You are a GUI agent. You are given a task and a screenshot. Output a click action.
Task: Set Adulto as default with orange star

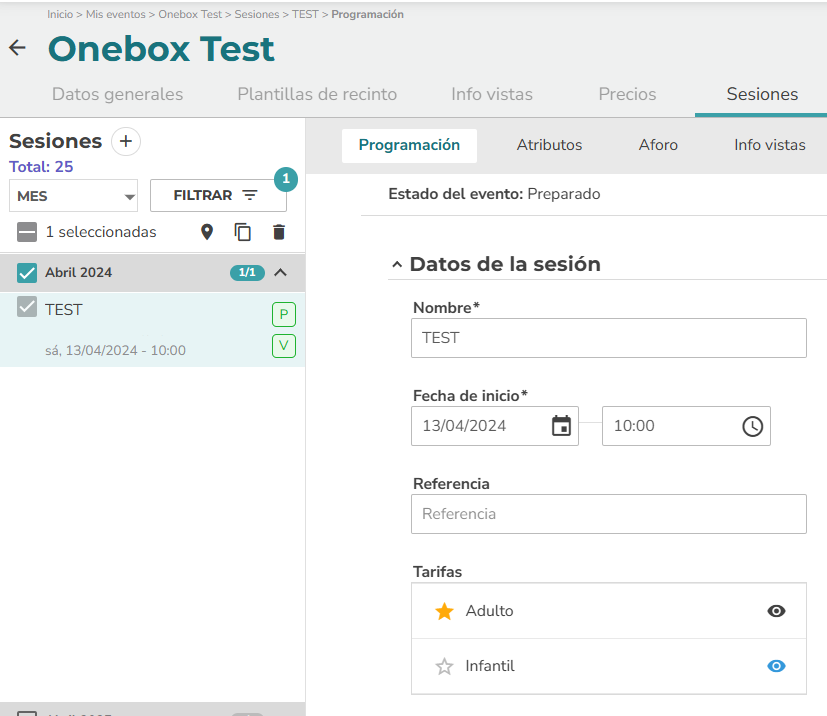[444, 611]
